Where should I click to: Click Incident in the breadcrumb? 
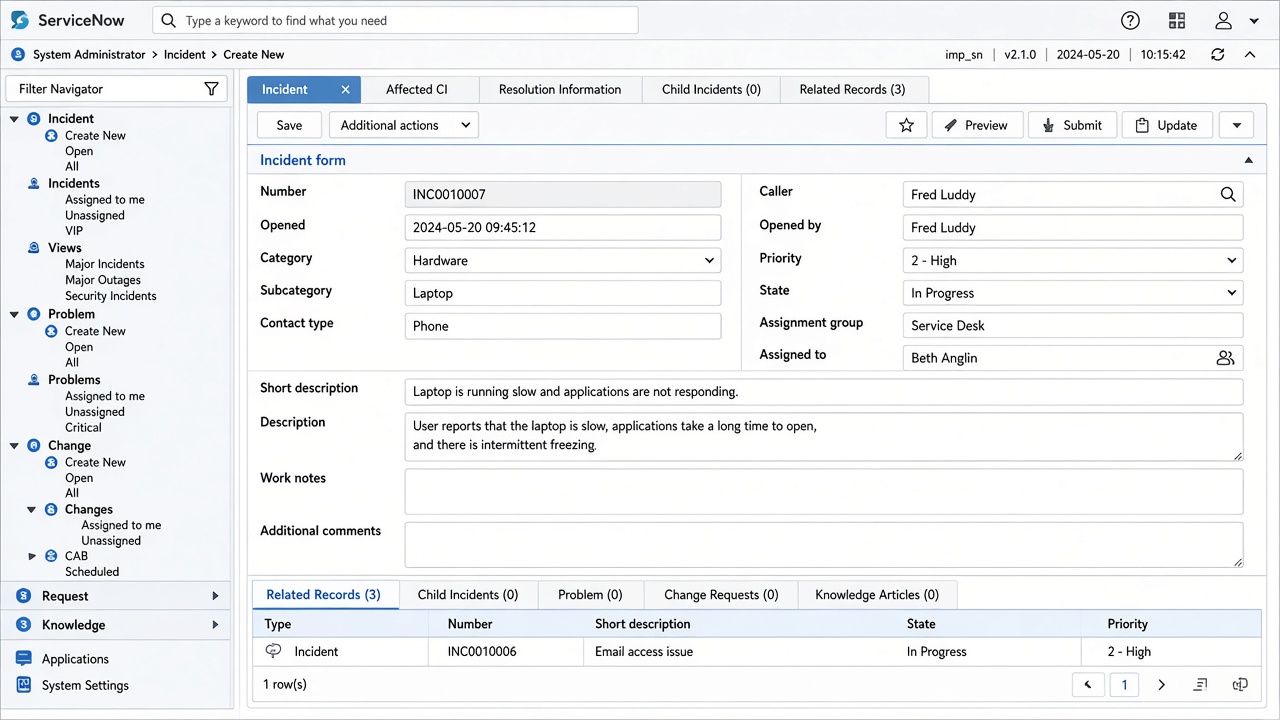(x=184, y=55)
